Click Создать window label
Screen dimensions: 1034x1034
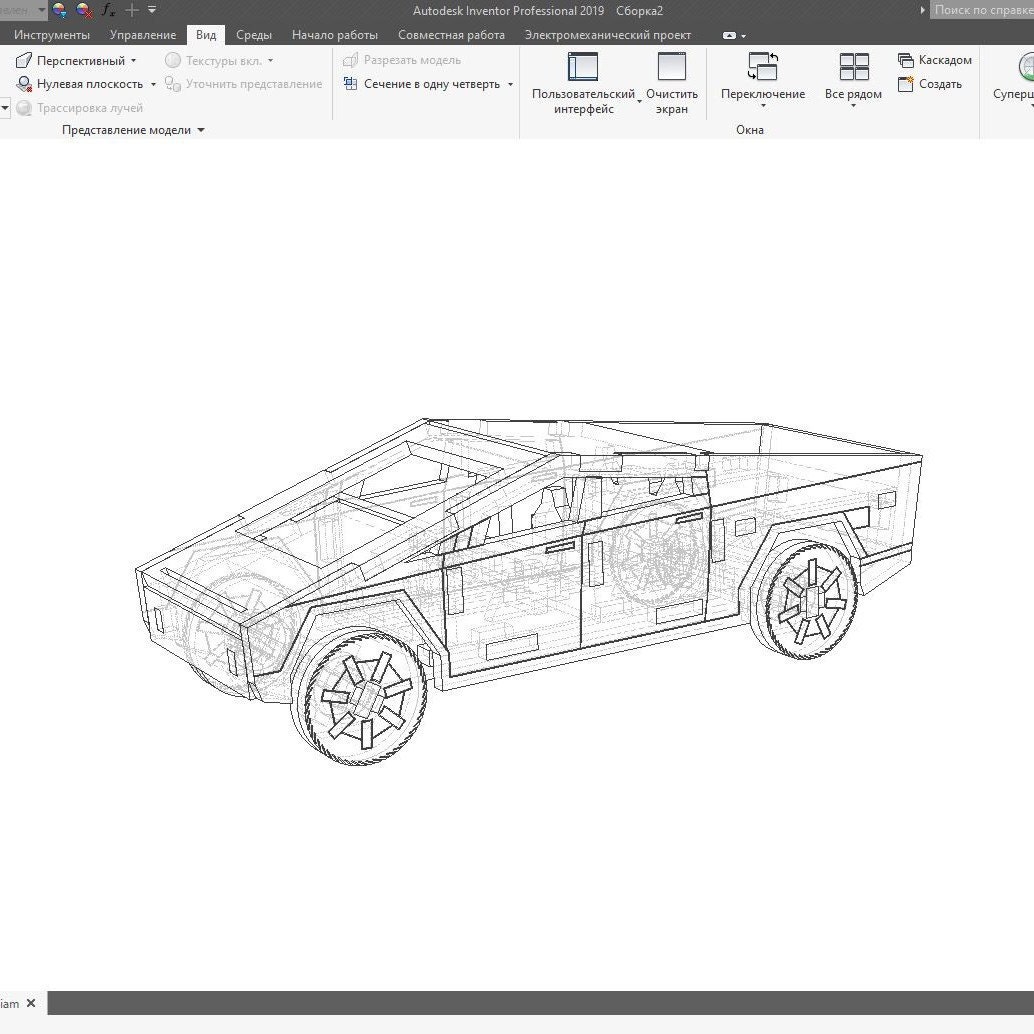coord(940,84)
